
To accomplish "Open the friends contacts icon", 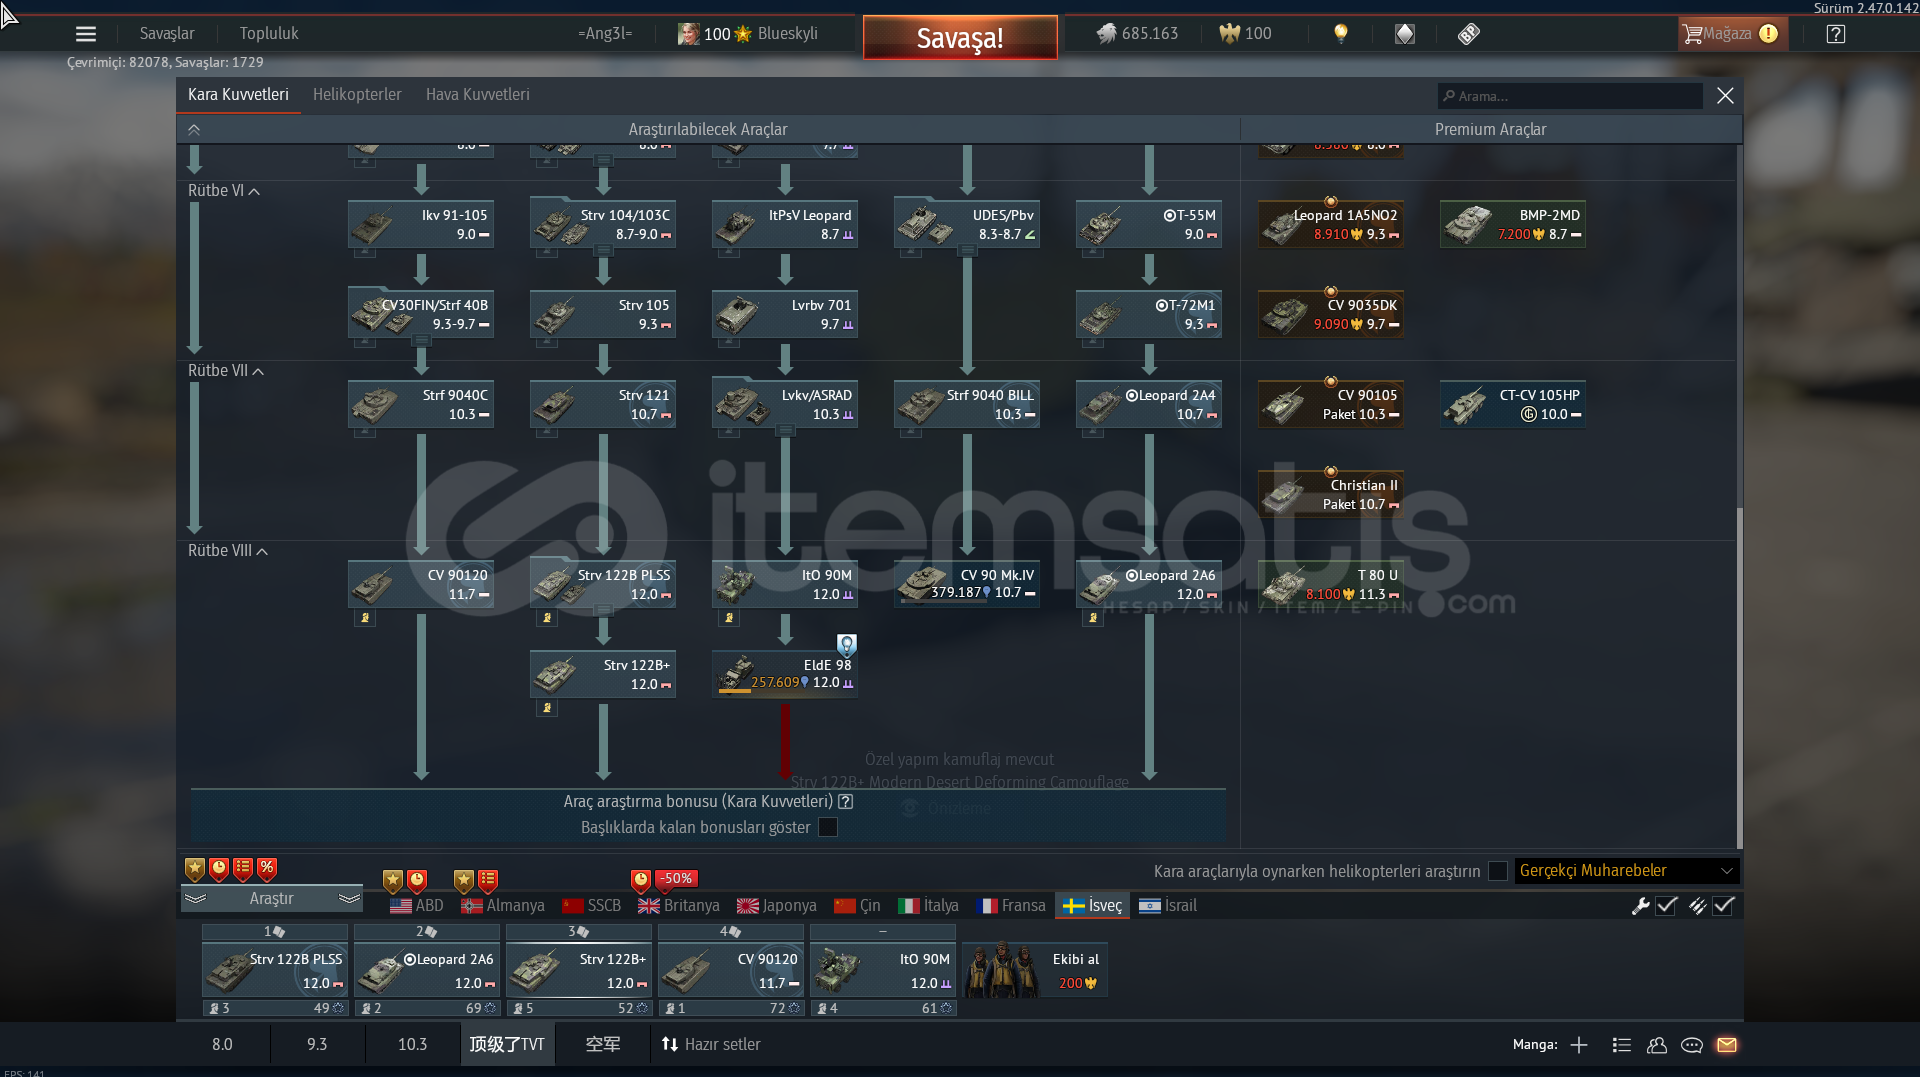I will pos(1657,1045).
